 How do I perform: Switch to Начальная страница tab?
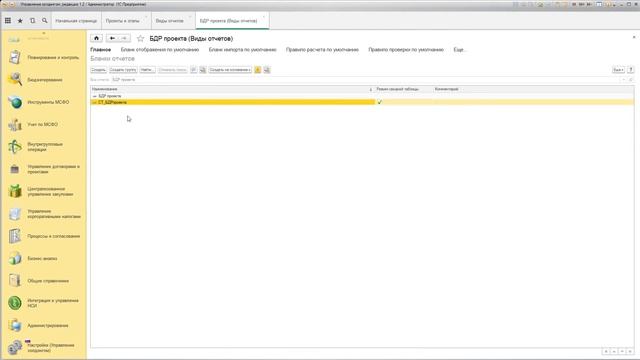(76, 20)
